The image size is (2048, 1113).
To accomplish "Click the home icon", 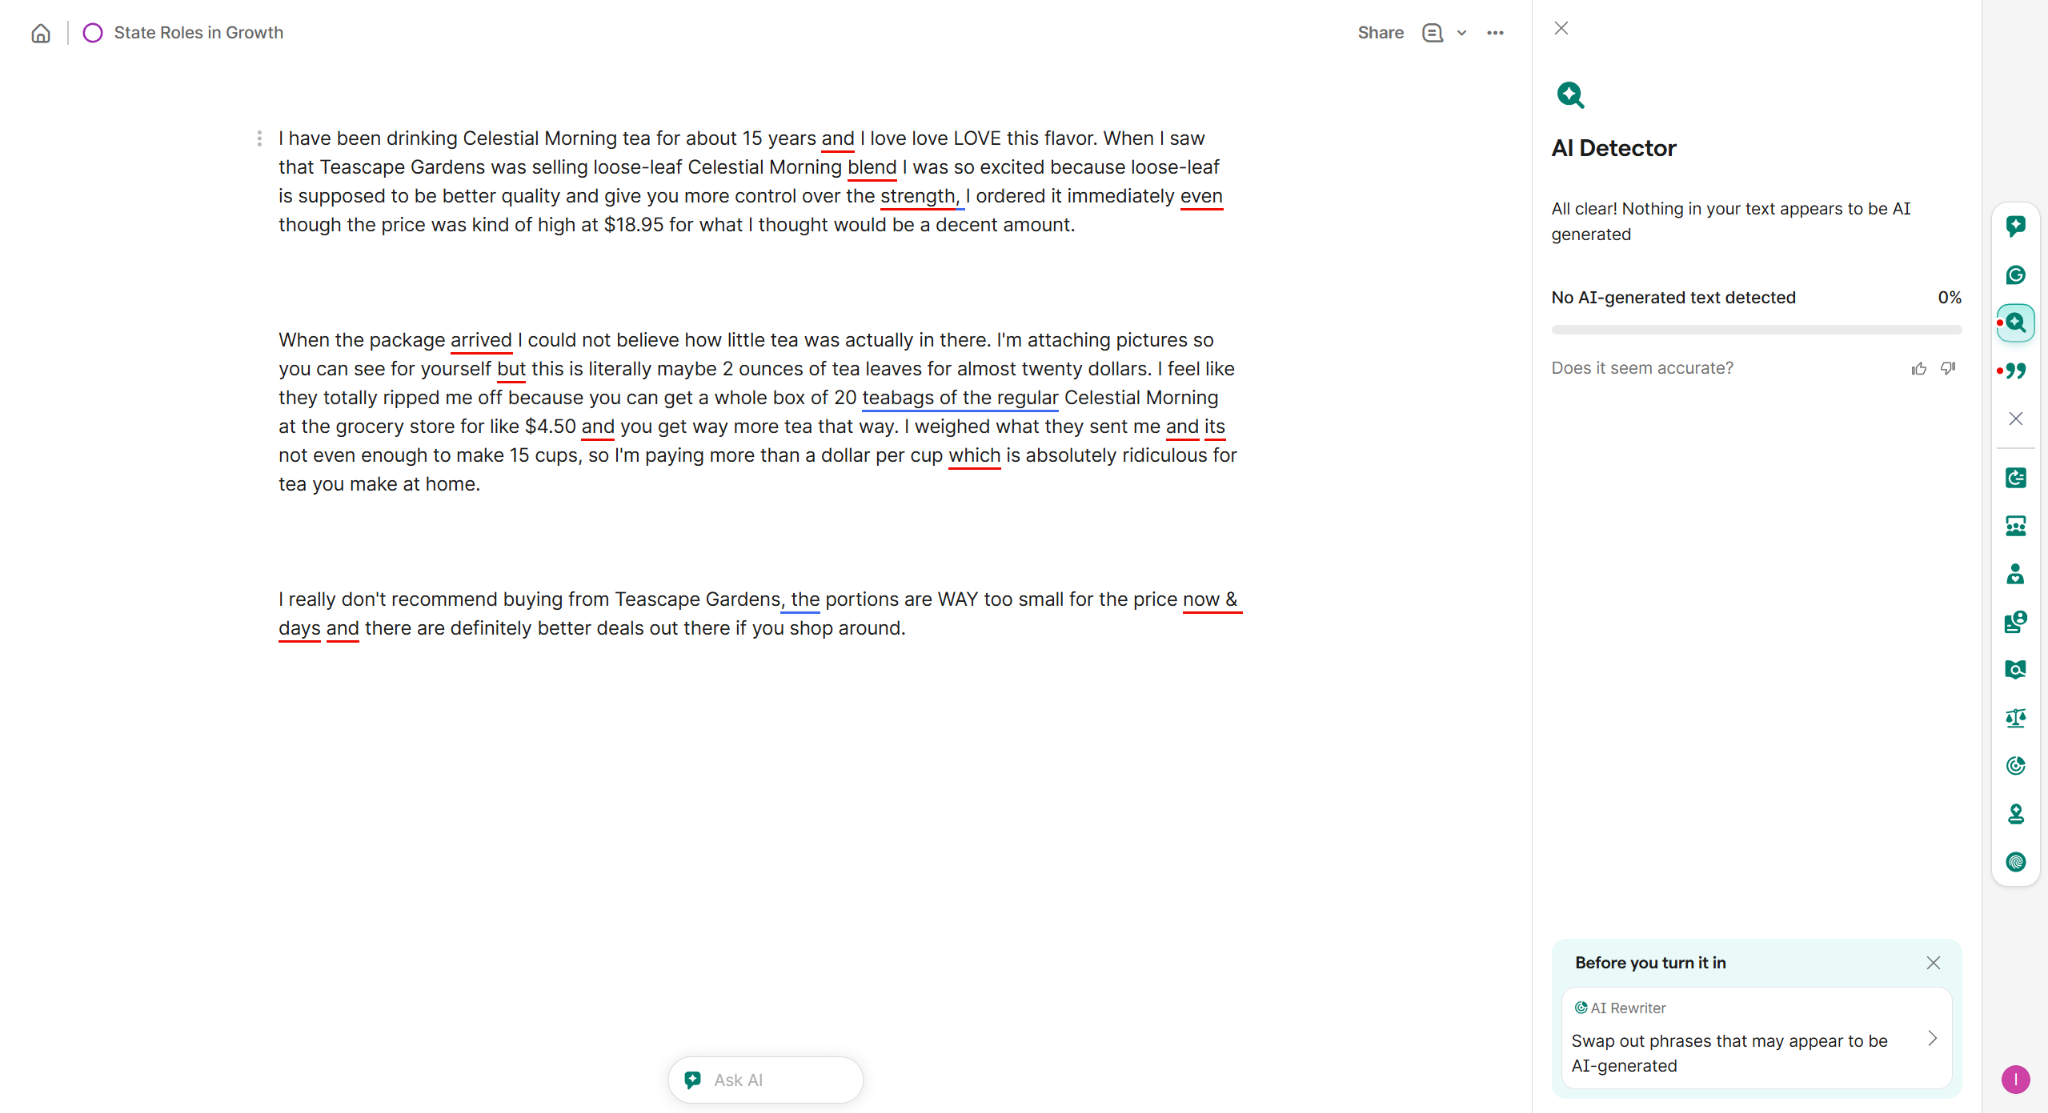I will click(41, 33).
